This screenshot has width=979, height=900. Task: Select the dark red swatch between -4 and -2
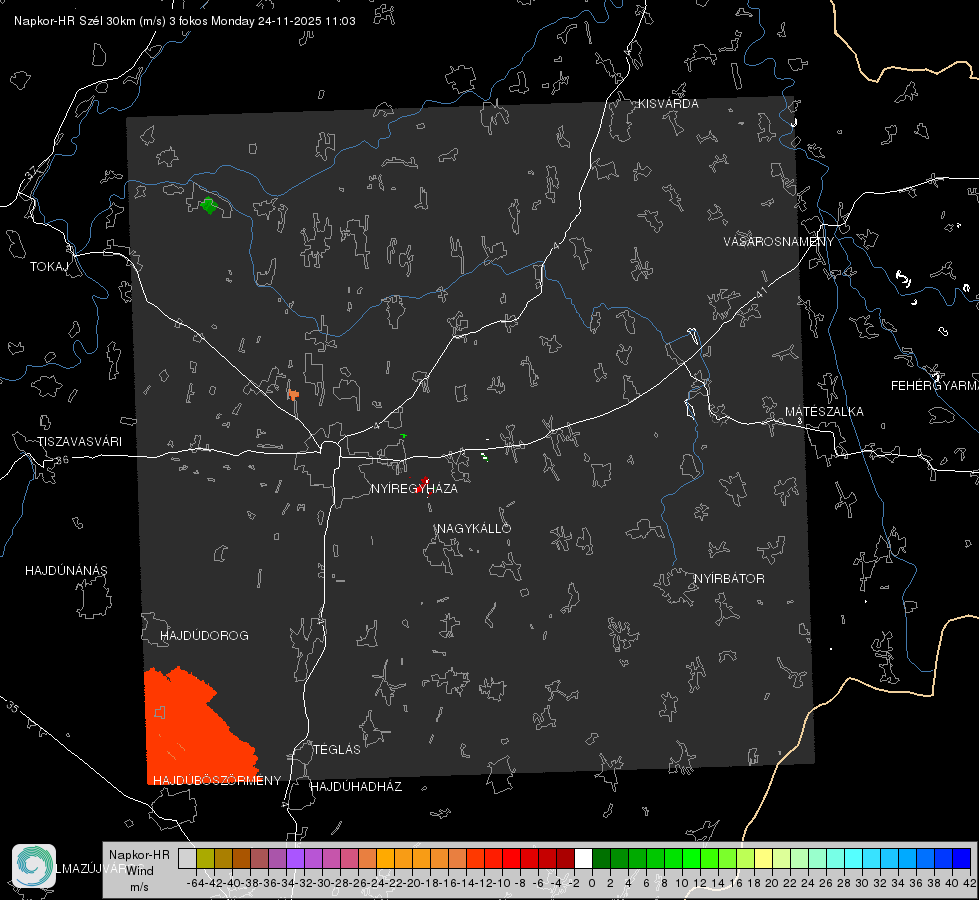[x=565, y=858]
